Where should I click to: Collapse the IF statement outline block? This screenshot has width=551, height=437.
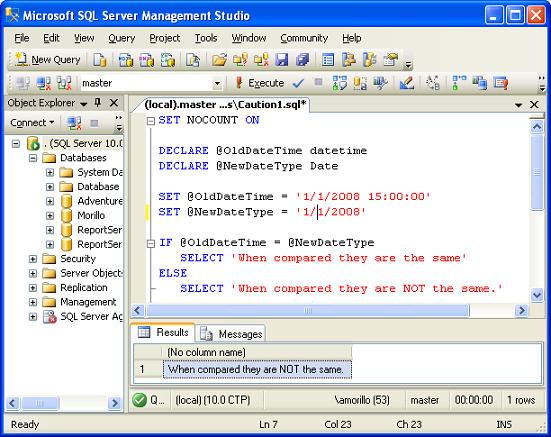click(x=151, y=243)
